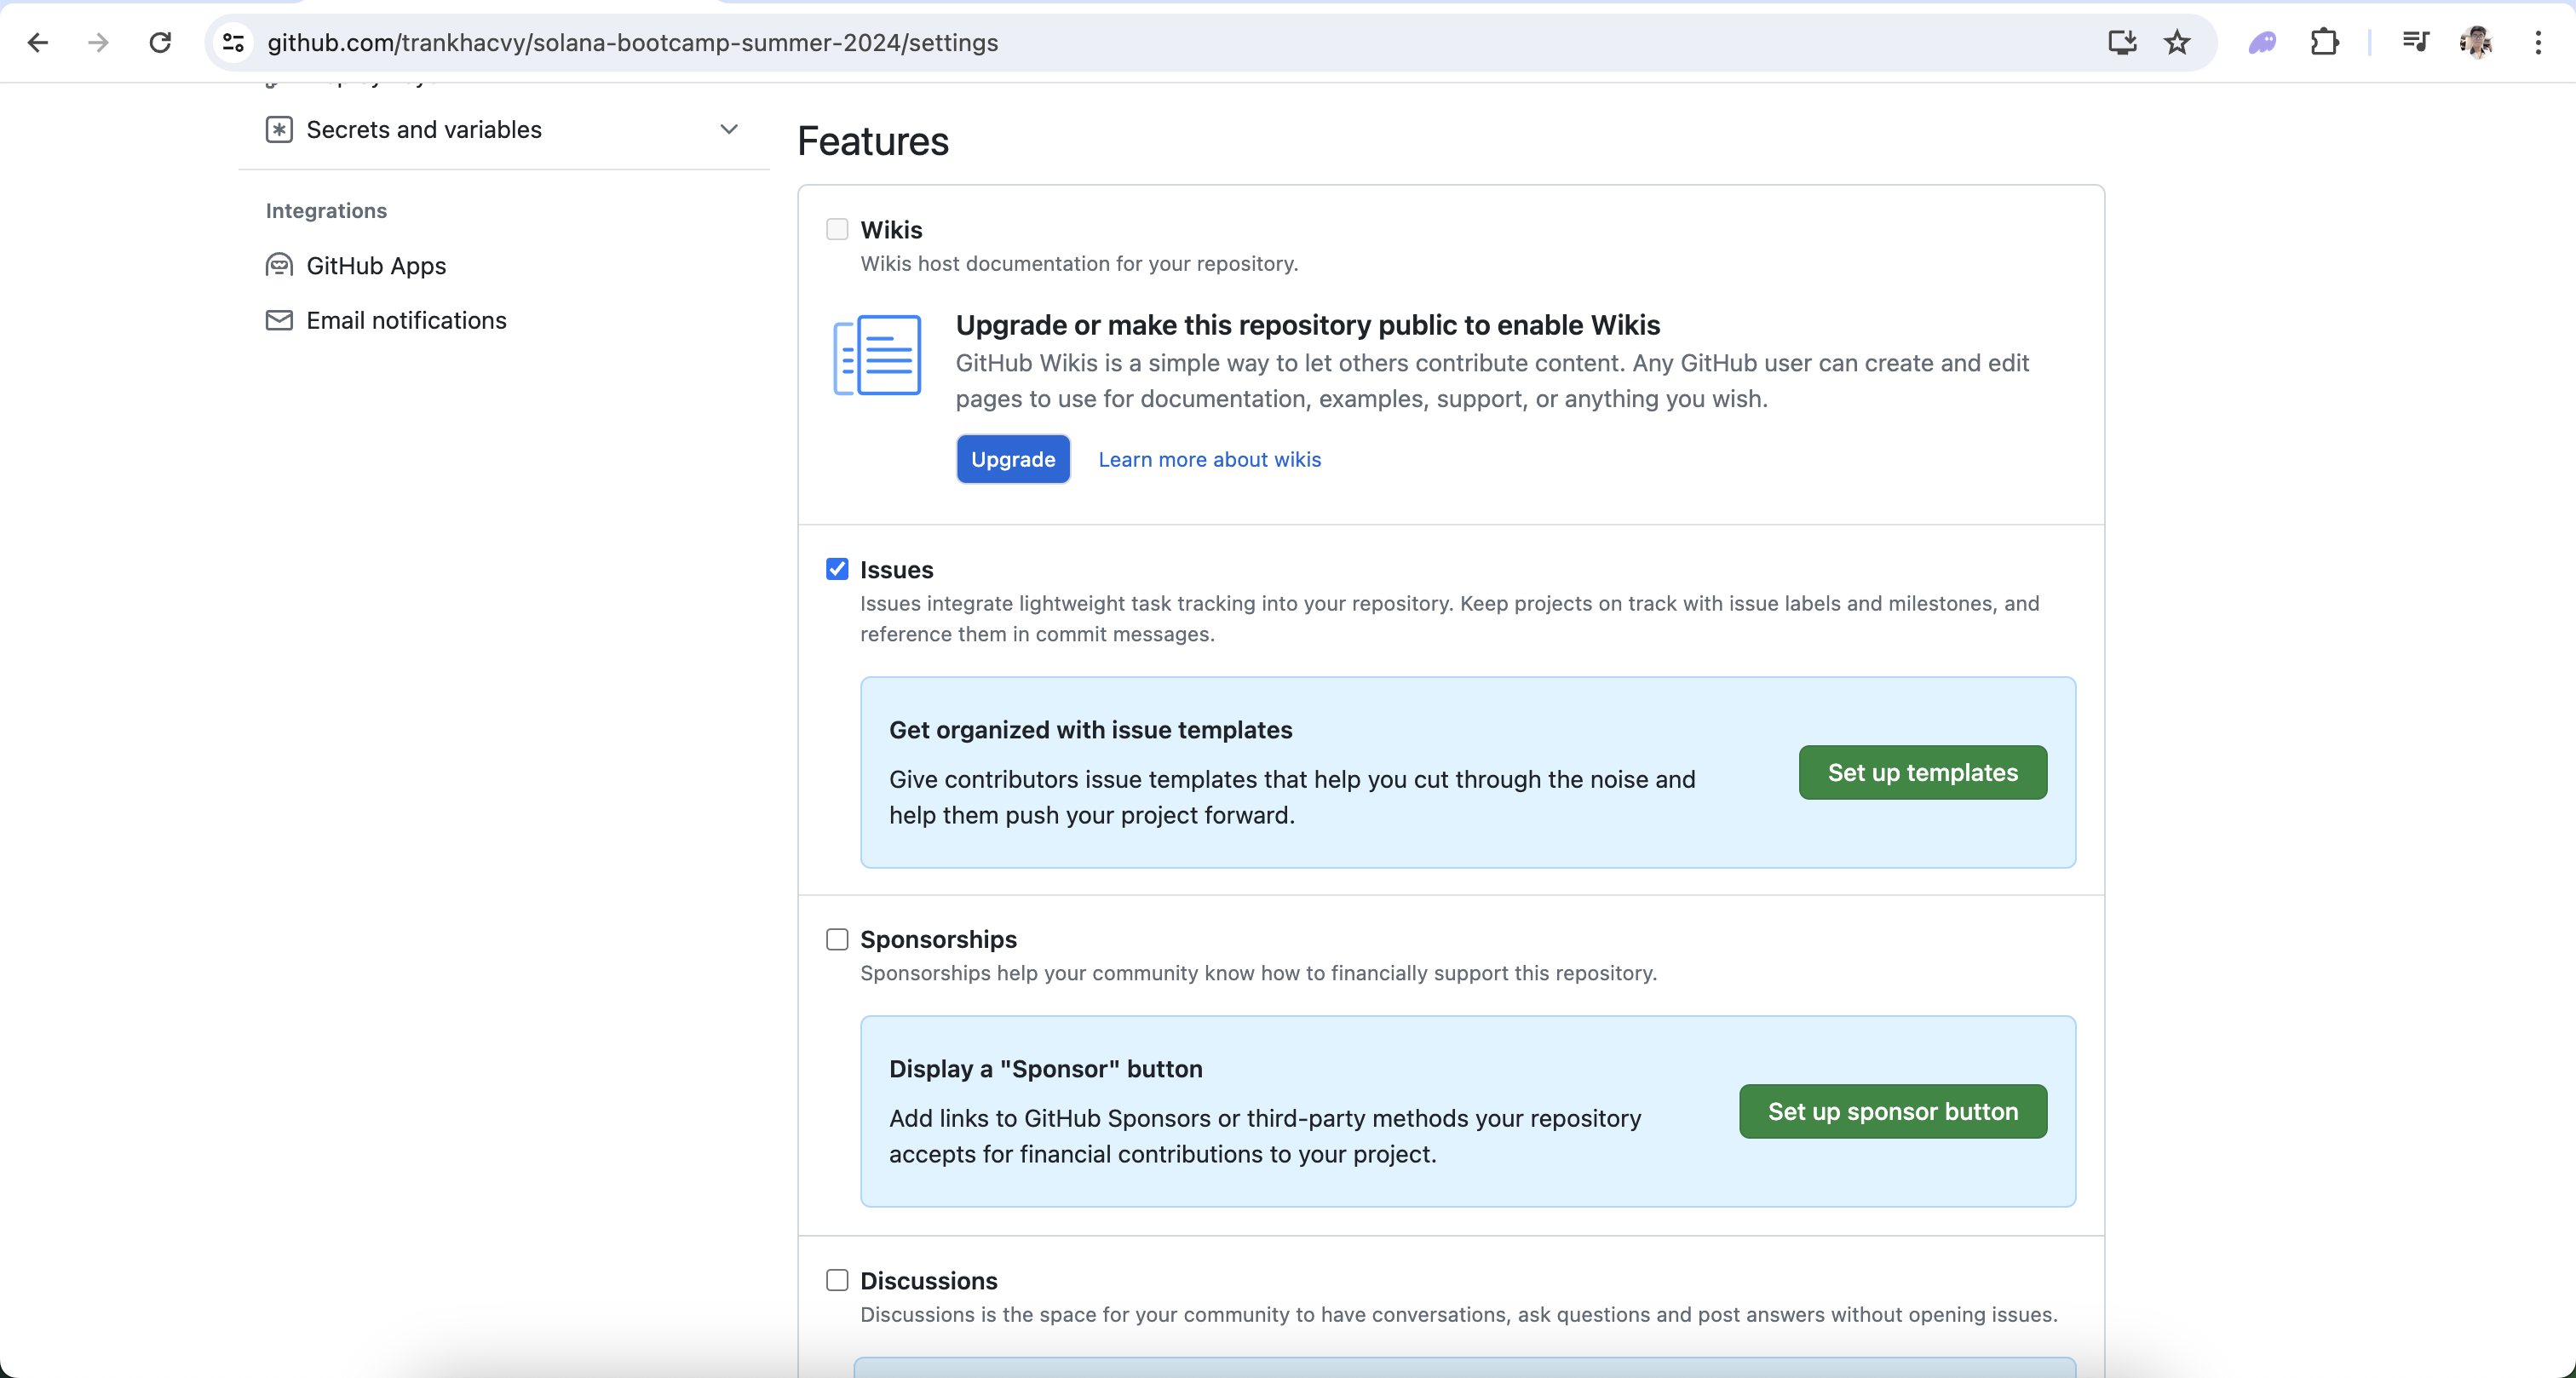This screenshot has width=2576, height=1378.
Task: Open the site information icon in address bar
Action: [x=233, y=42]
